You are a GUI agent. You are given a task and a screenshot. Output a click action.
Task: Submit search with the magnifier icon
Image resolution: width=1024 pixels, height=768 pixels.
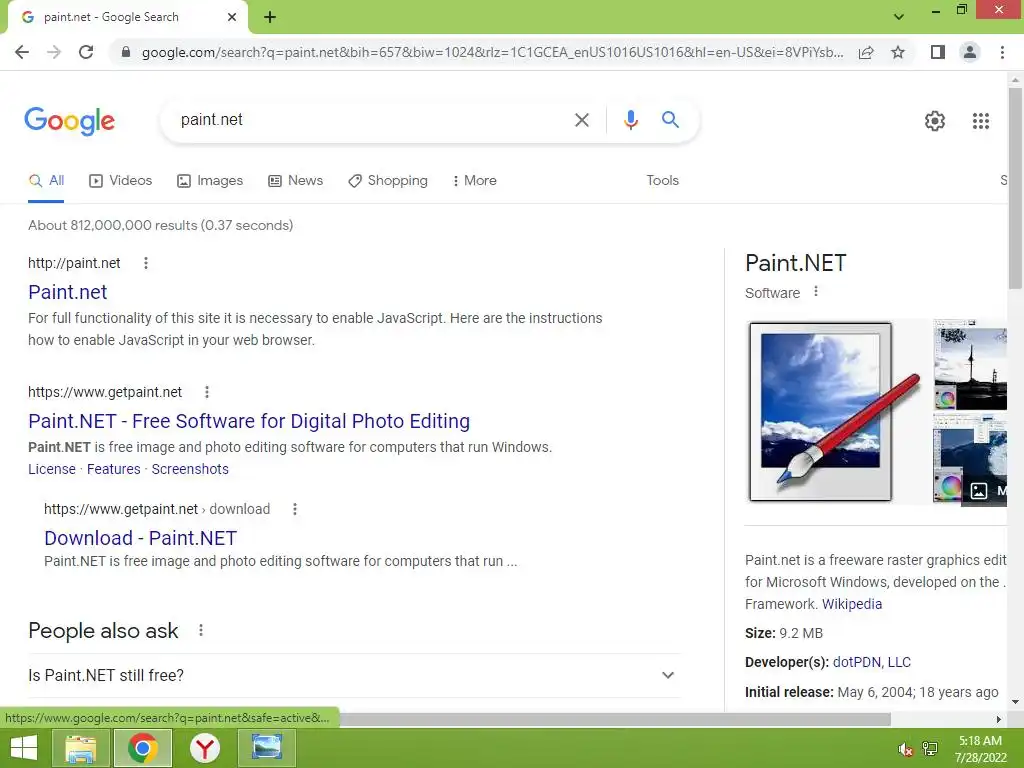point(670,120)
